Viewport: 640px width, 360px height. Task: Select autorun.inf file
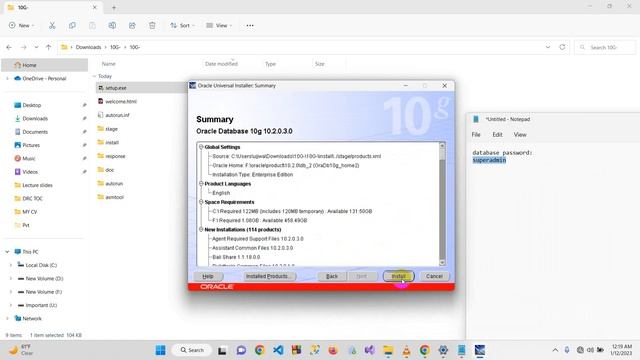pyautogui.click(x=117, y=115)
